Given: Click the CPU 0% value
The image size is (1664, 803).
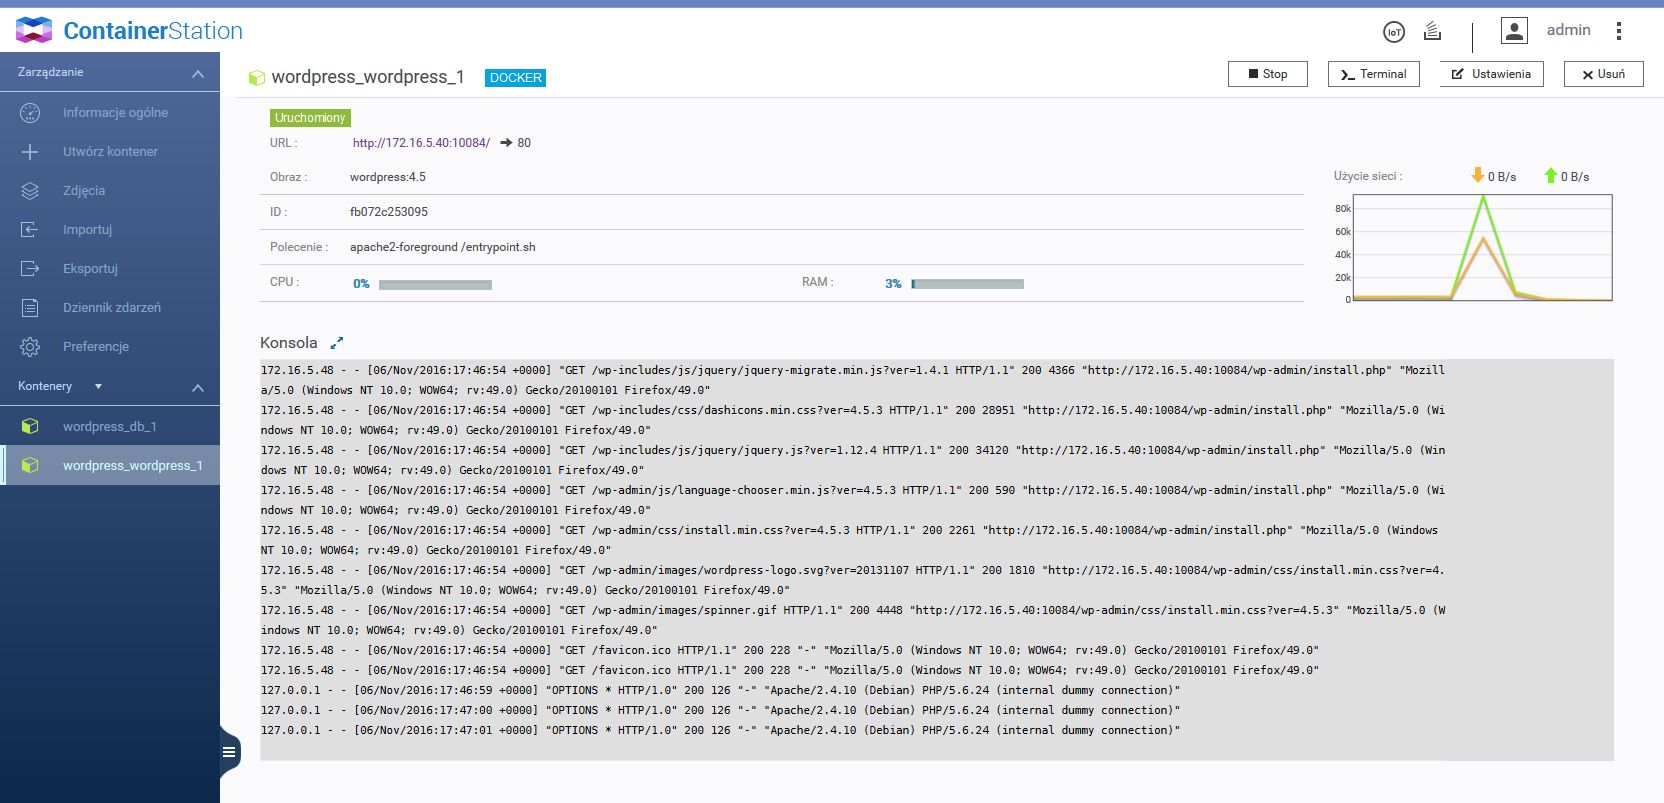Looking at the screenshot, I should (x=361, y=284).
